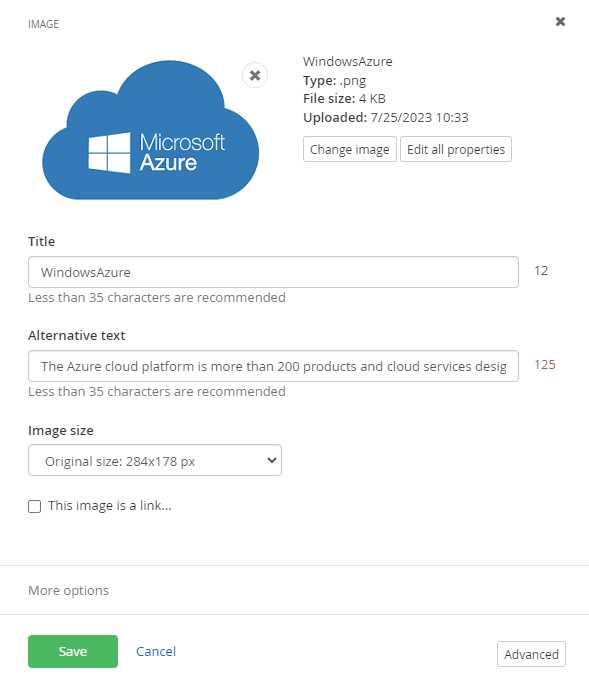This screenshot has width=589, height=681.
Task: Click the WindowsAzure file name text
Action: click(347, 62)
